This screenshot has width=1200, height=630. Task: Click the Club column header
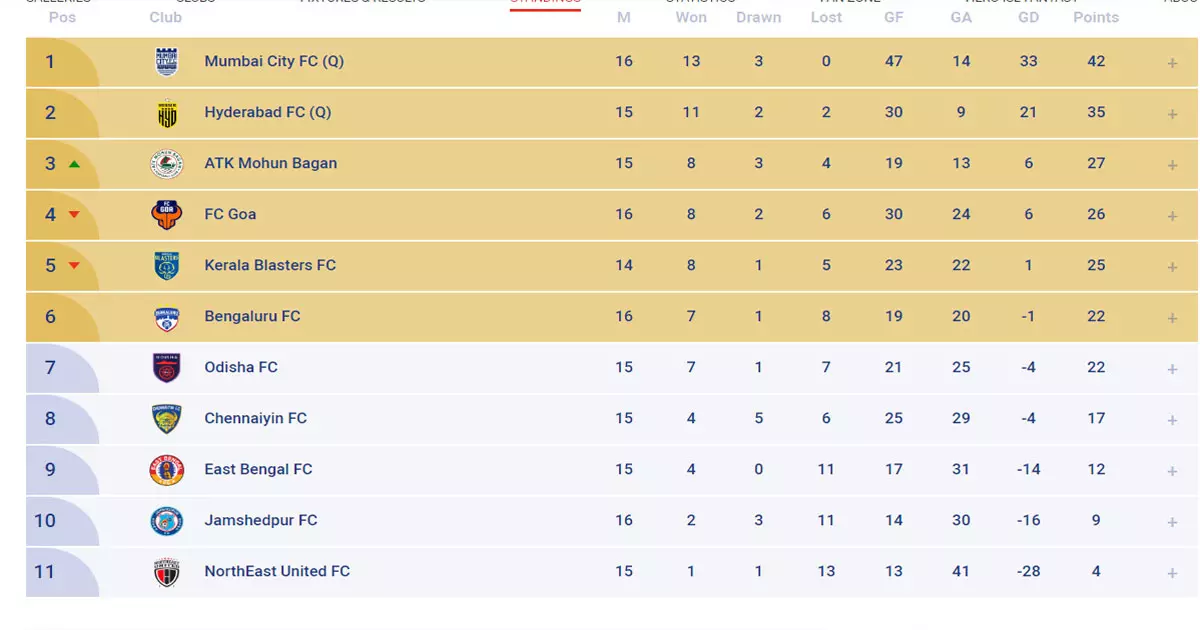pyautogui.click(x=166, y=17)
